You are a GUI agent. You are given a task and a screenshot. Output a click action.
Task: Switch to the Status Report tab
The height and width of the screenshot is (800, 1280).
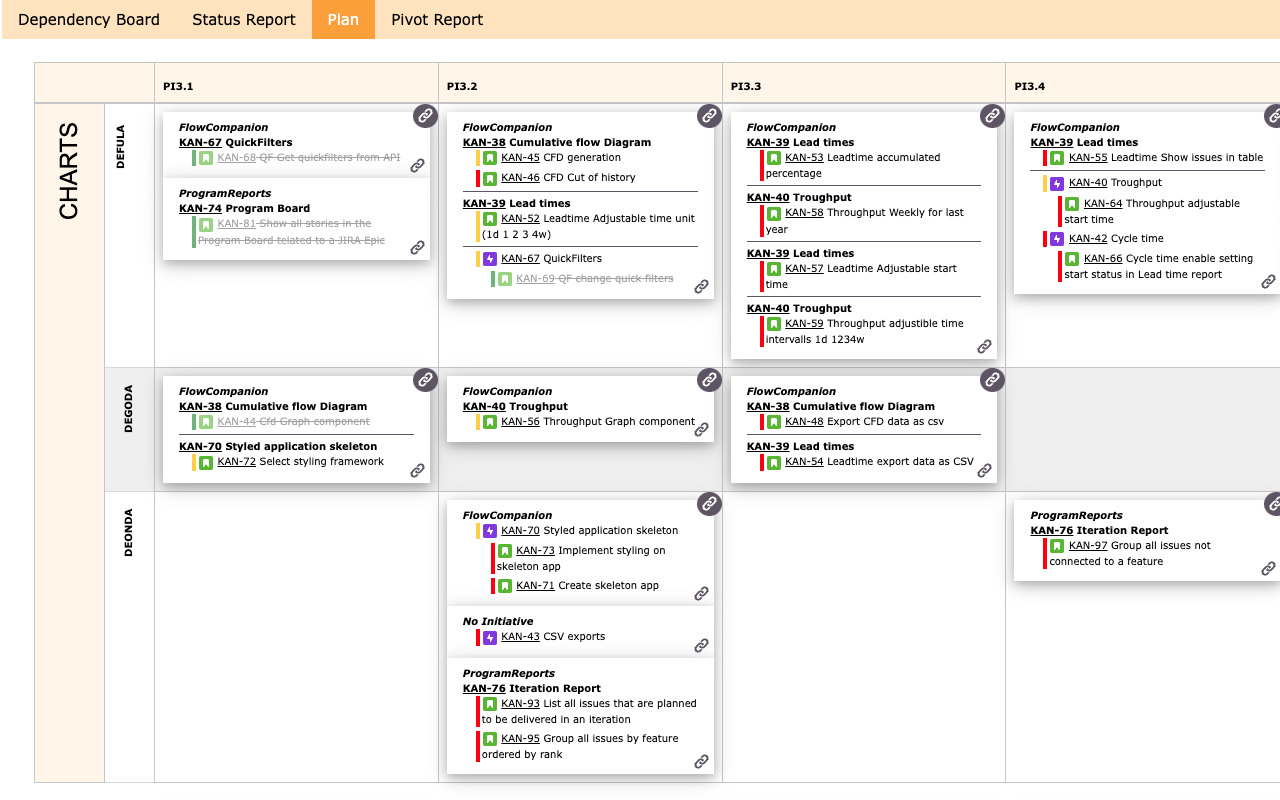(243, 19)
